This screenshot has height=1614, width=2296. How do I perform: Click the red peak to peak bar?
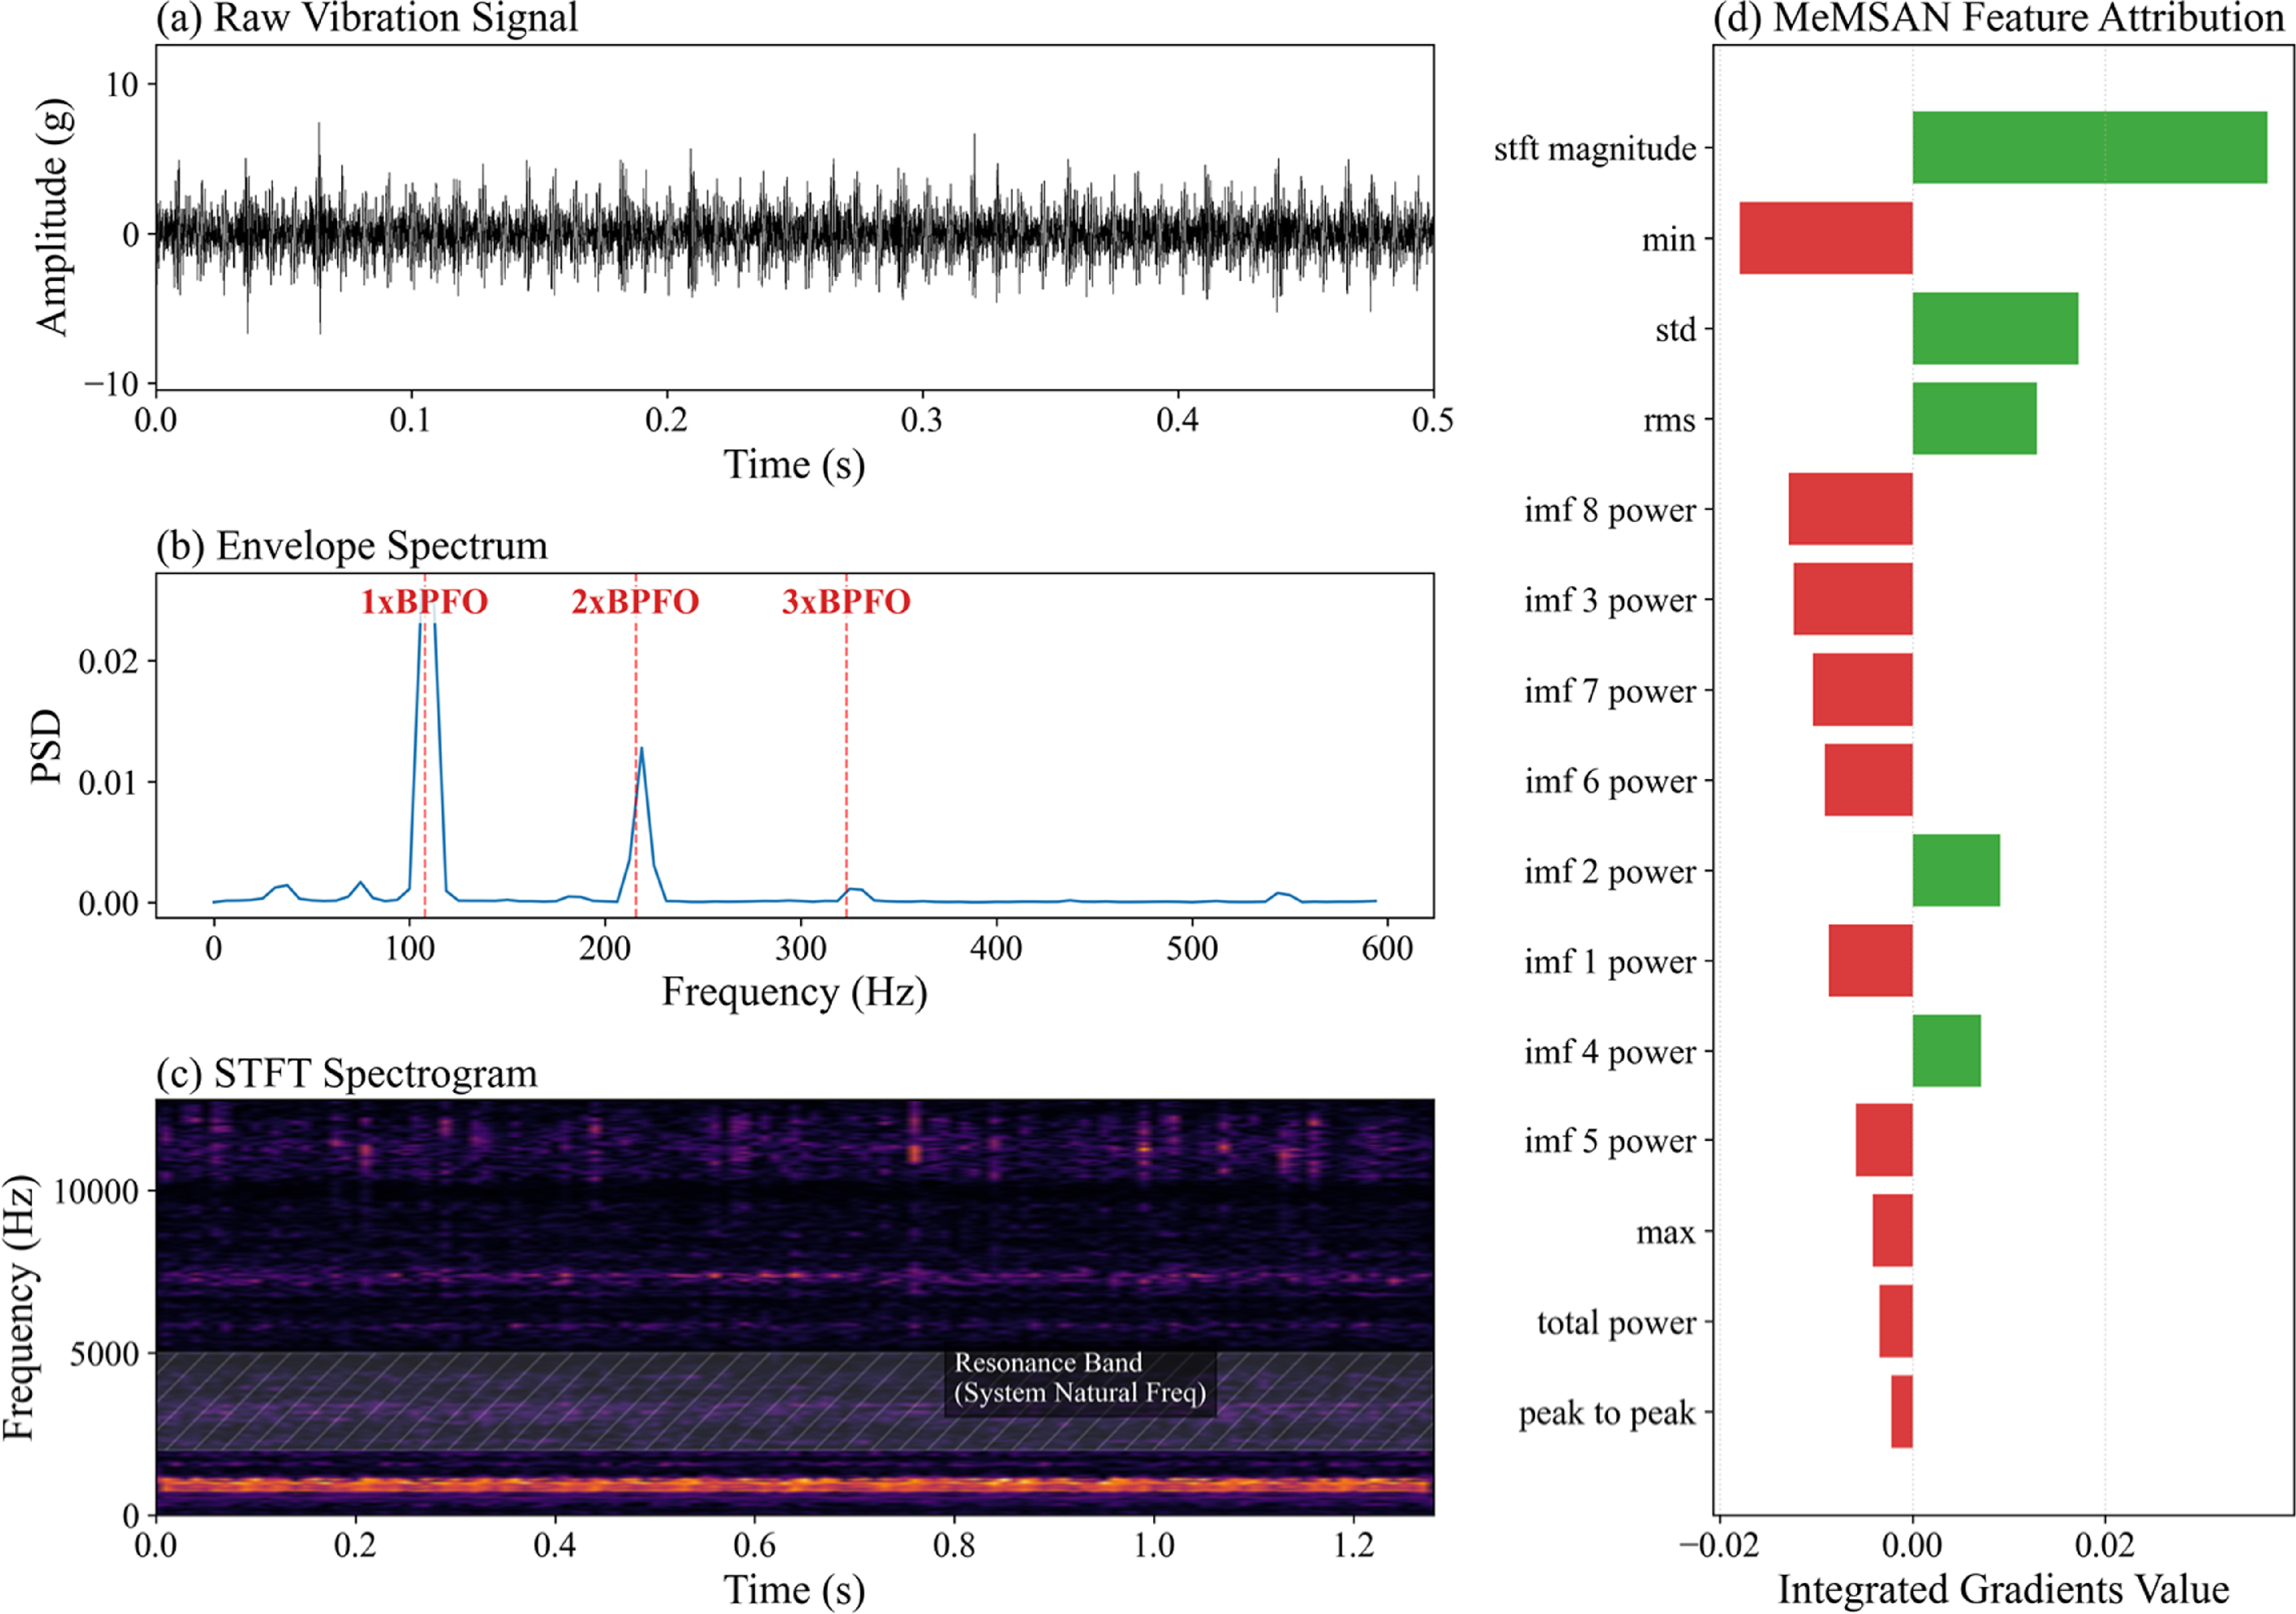click(1902, 1412)
